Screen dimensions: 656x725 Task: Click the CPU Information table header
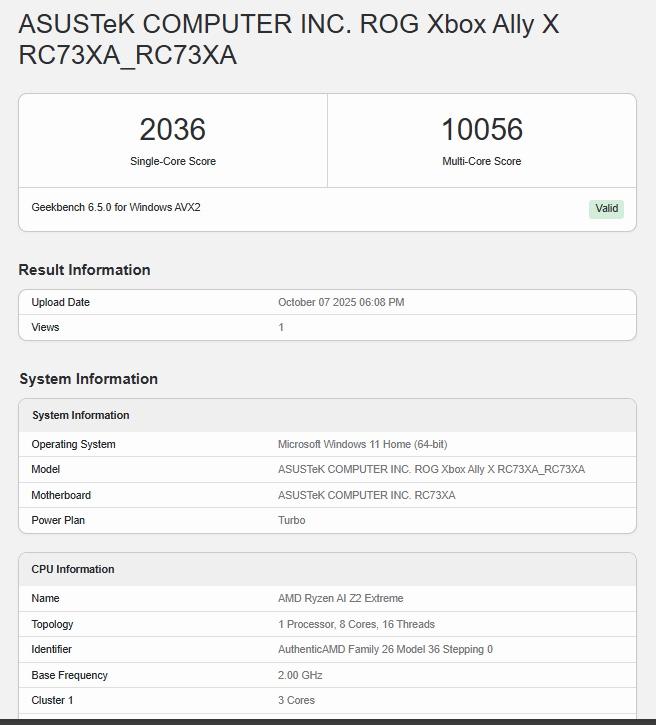(x=72, y=569)
